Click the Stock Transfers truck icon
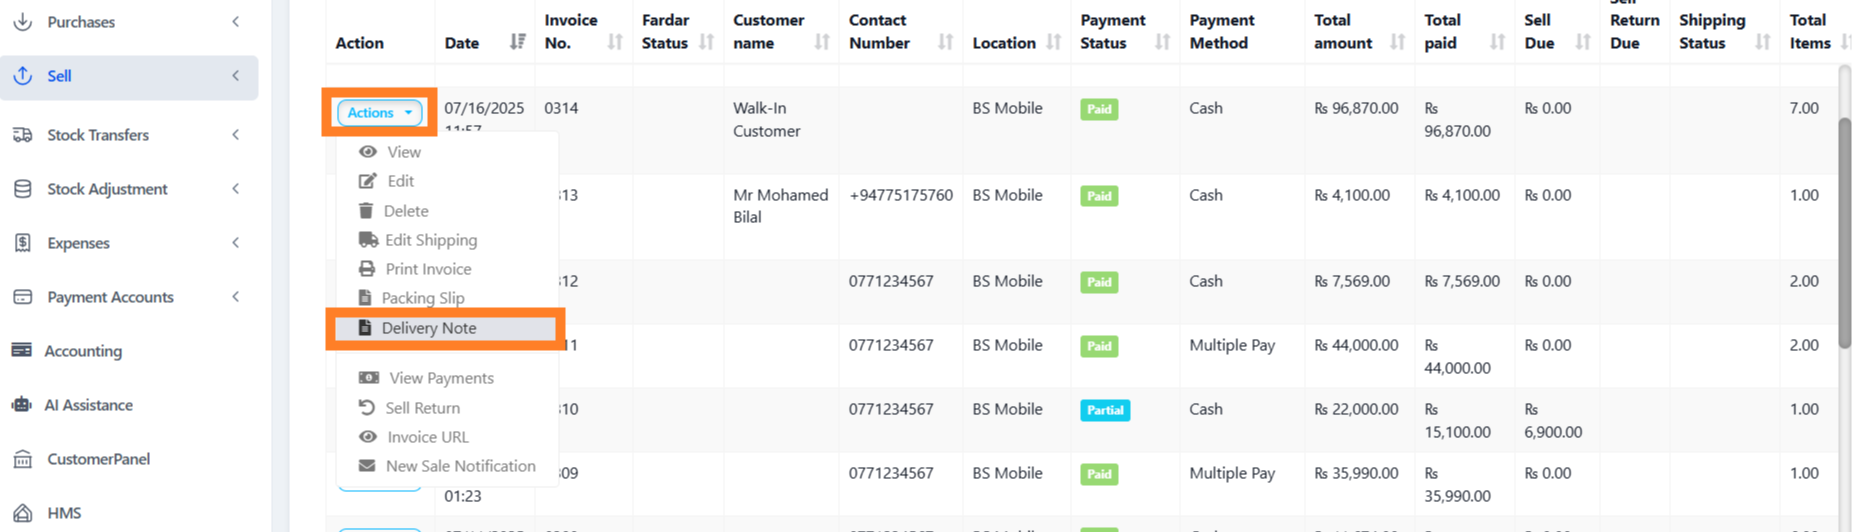1853x532 pixels. point(22,135)
